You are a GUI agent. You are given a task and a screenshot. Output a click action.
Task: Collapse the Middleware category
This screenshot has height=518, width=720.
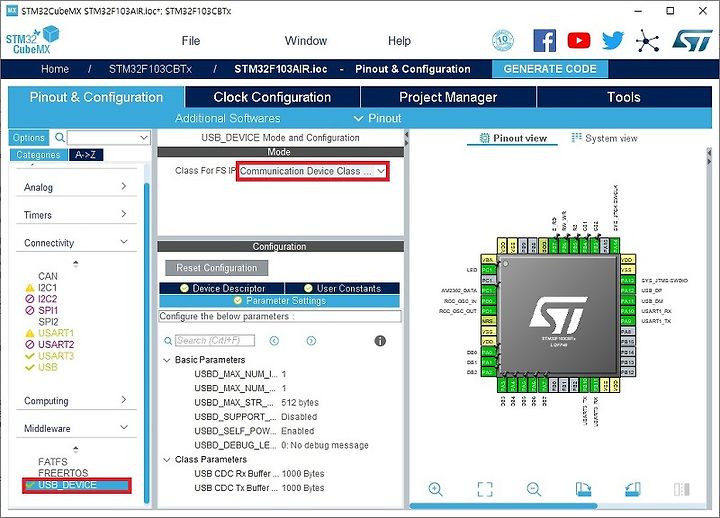(x=76, y=428)
